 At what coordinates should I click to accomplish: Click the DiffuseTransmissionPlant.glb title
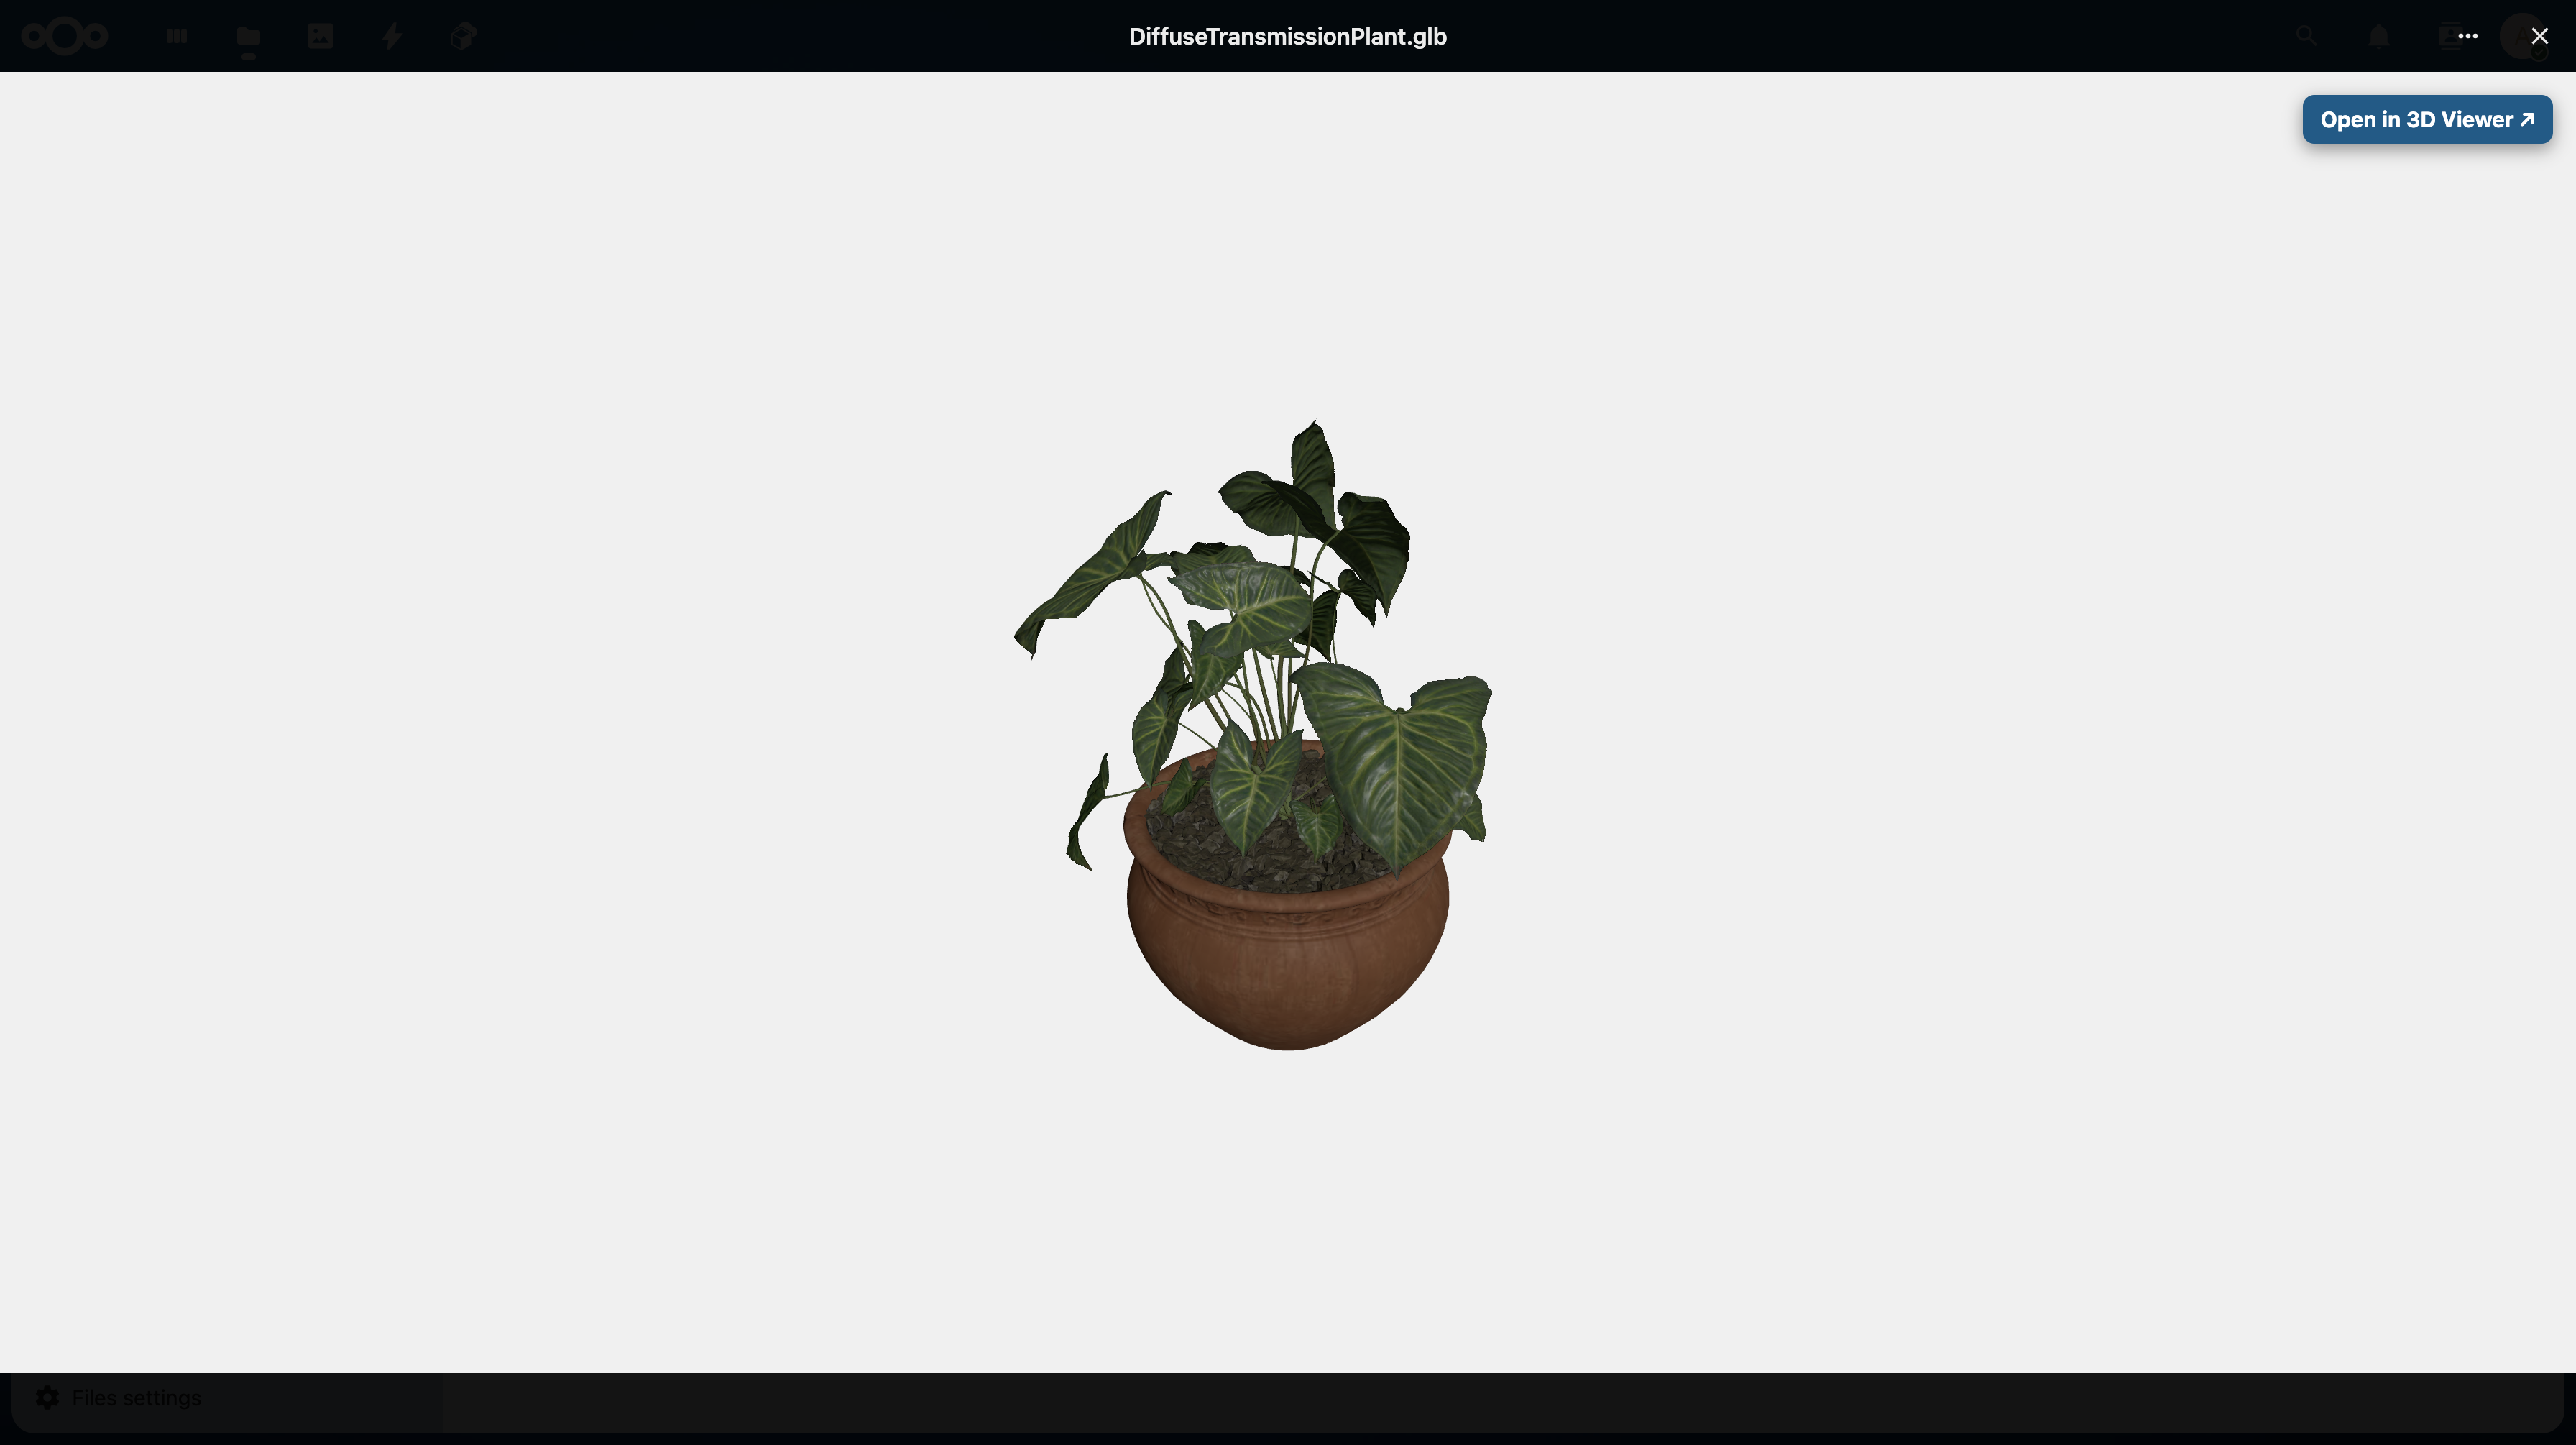coord(1287,37)
